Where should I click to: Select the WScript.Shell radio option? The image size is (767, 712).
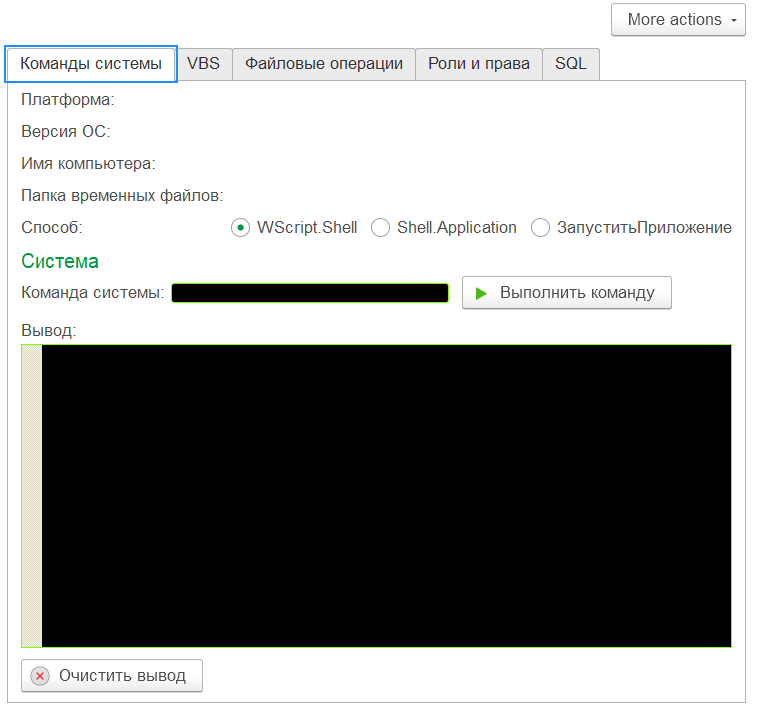coord(240,228)
